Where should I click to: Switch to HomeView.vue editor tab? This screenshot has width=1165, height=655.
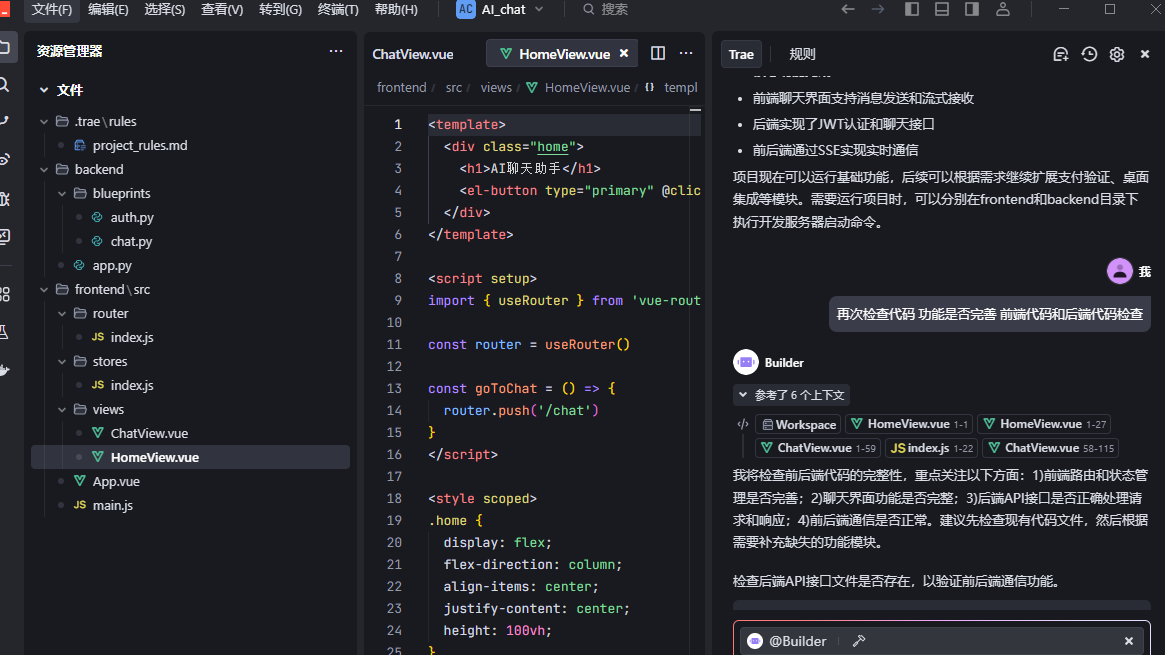pyautogui.click(x=564, y=54)
